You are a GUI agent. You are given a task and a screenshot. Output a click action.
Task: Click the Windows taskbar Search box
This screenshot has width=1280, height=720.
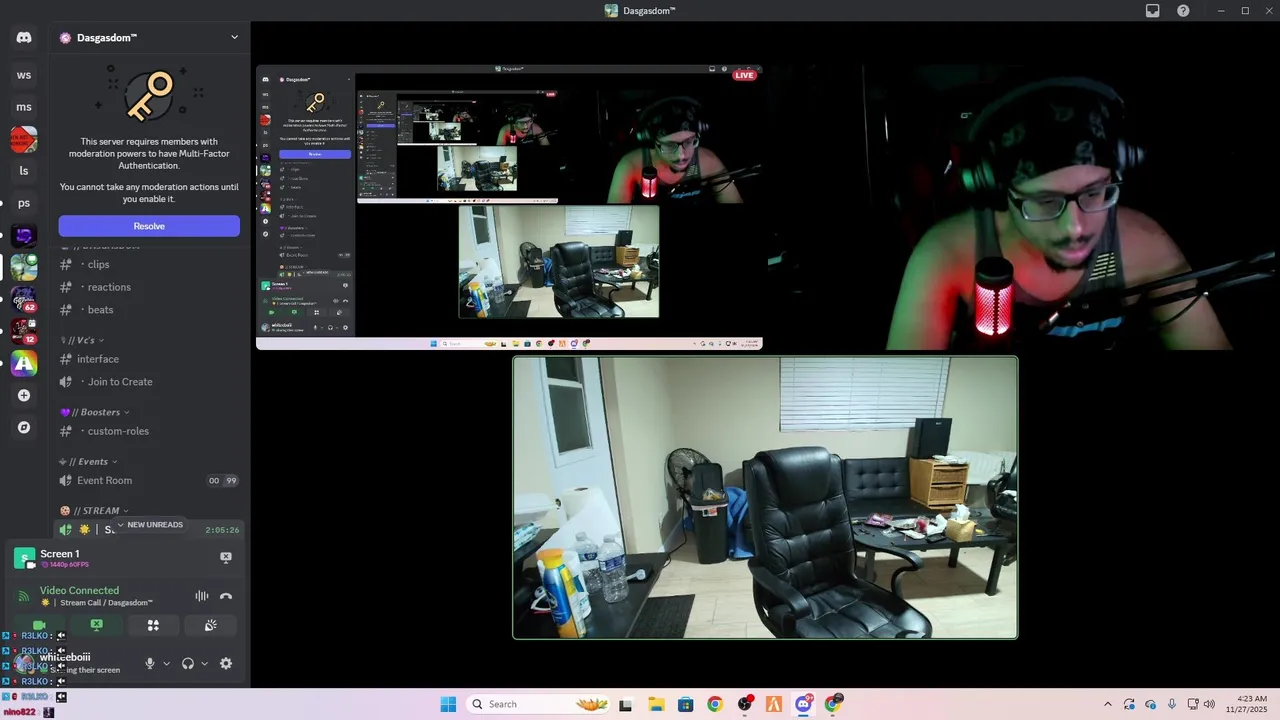click(x=538, y=704)
